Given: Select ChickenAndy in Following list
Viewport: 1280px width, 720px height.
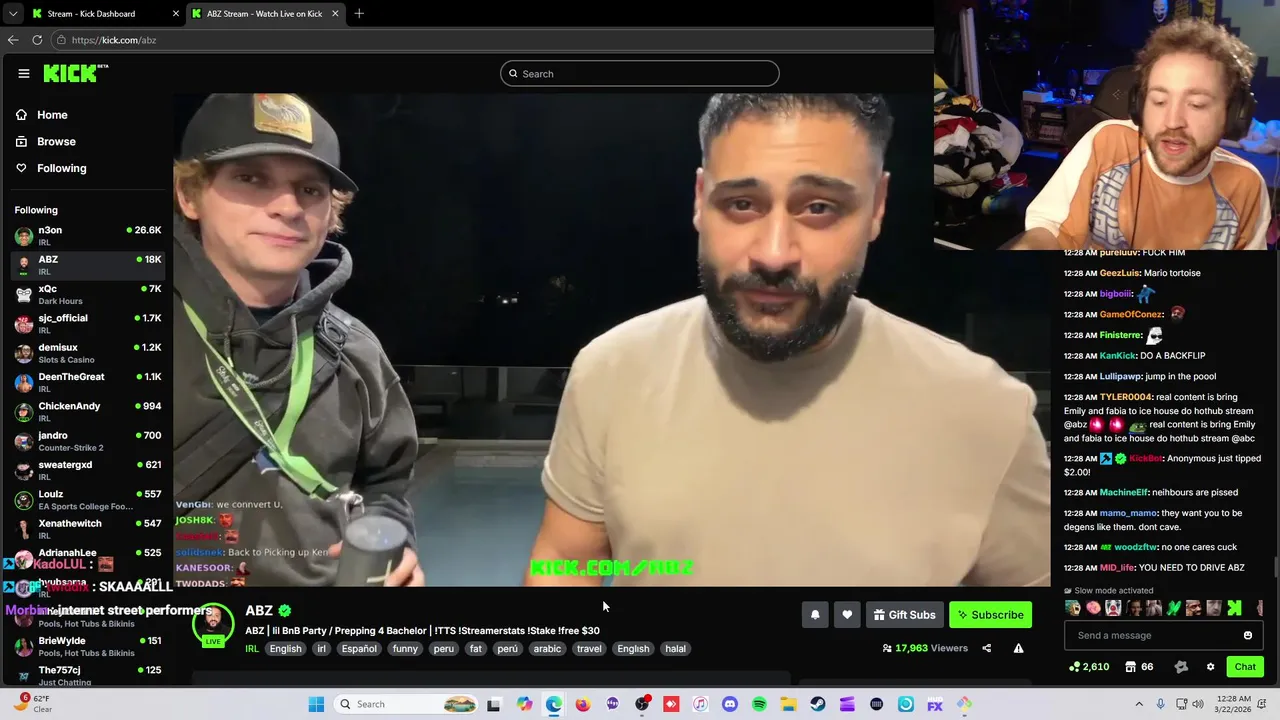Looking at the screenshot, I should pos(88,412).
